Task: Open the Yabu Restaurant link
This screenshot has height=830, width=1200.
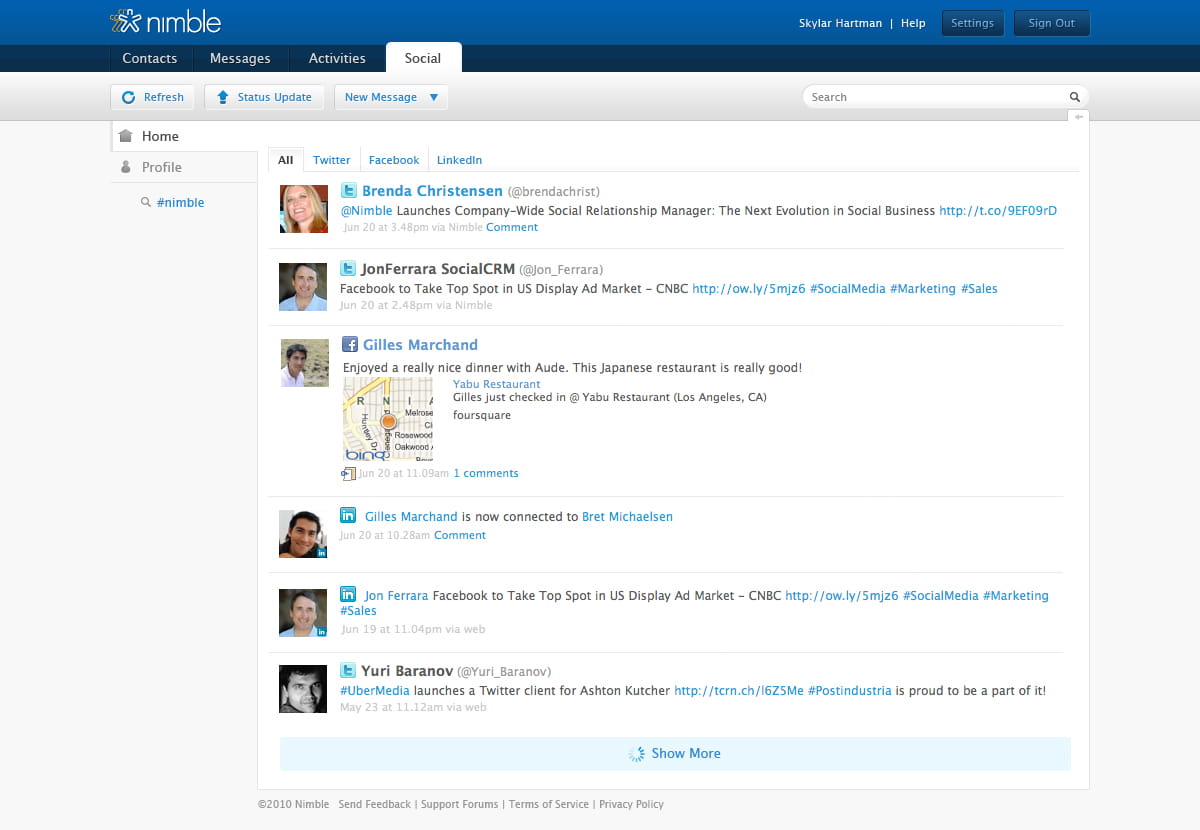Action: tap(496, 384)
